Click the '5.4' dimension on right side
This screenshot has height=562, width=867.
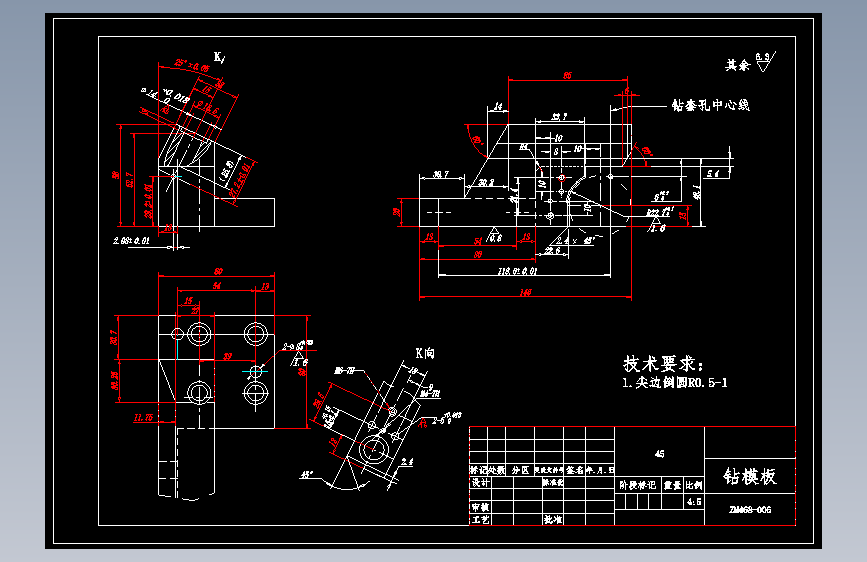pyautogui.click(x=713, y=174)
